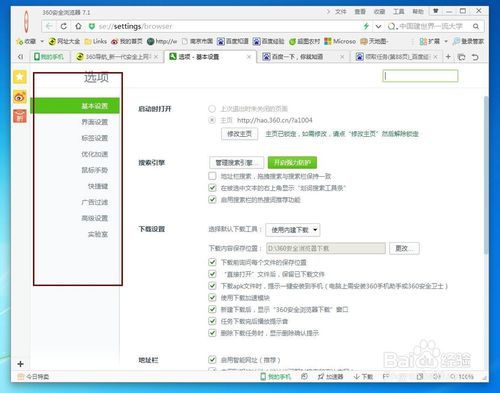Image resolution: width=500 pixels, height=393 pixels.
Task: Open the 查看 menu
Action: (x=360, y=12)
